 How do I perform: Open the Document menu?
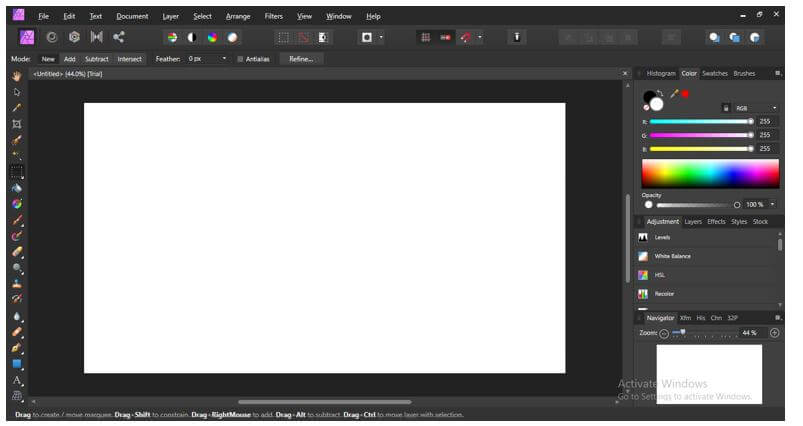tap(132, 16)
